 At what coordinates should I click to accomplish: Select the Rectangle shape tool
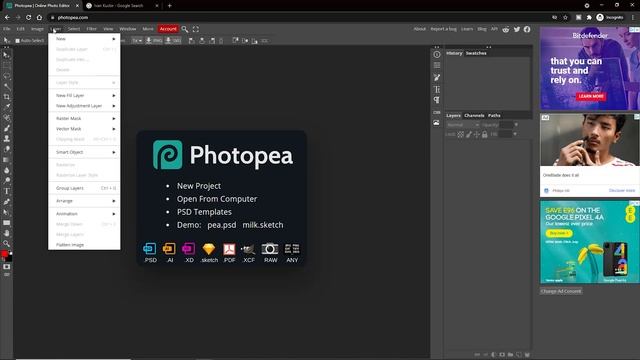click(7, 223)
